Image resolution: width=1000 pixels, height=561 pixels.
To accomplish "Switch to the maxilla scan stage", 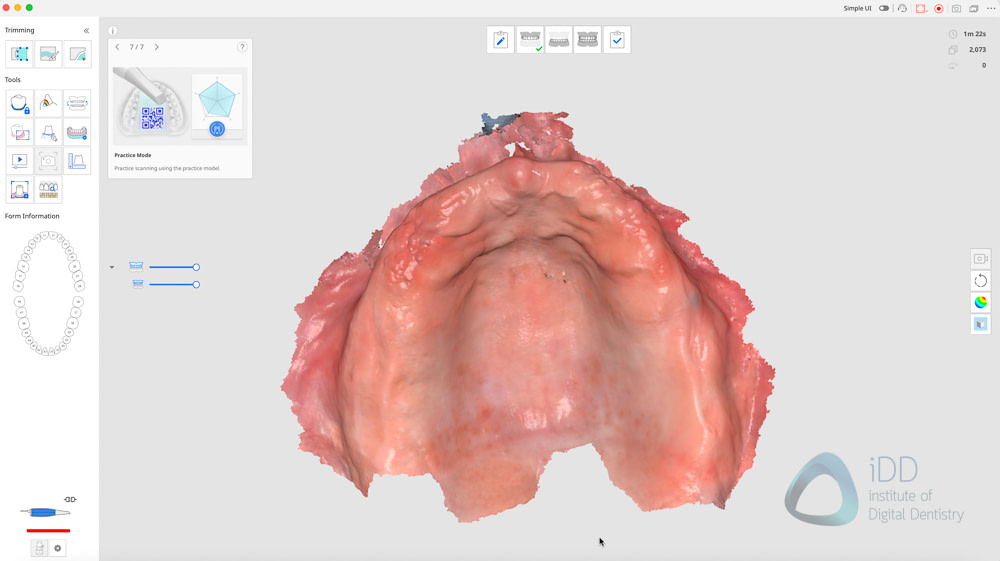I will [530, 40].
